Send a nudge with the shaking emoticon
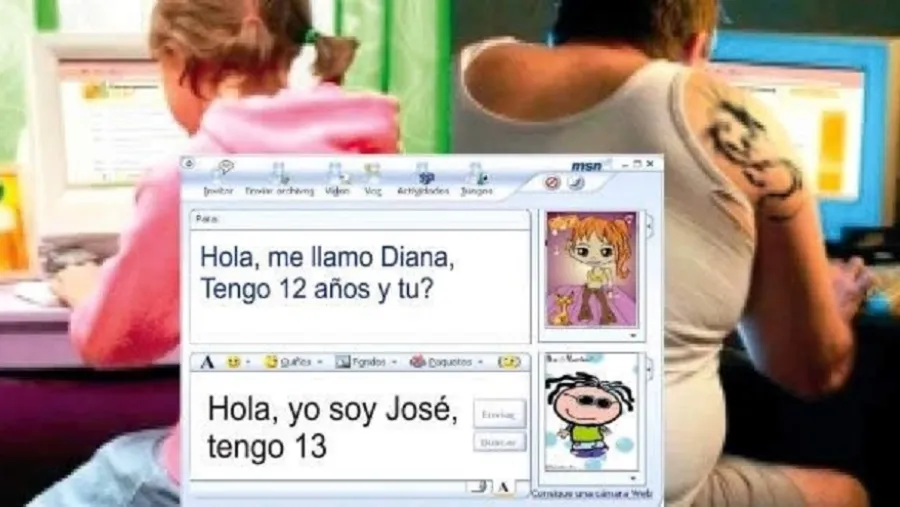900x507 pixels. click(509, 362)
